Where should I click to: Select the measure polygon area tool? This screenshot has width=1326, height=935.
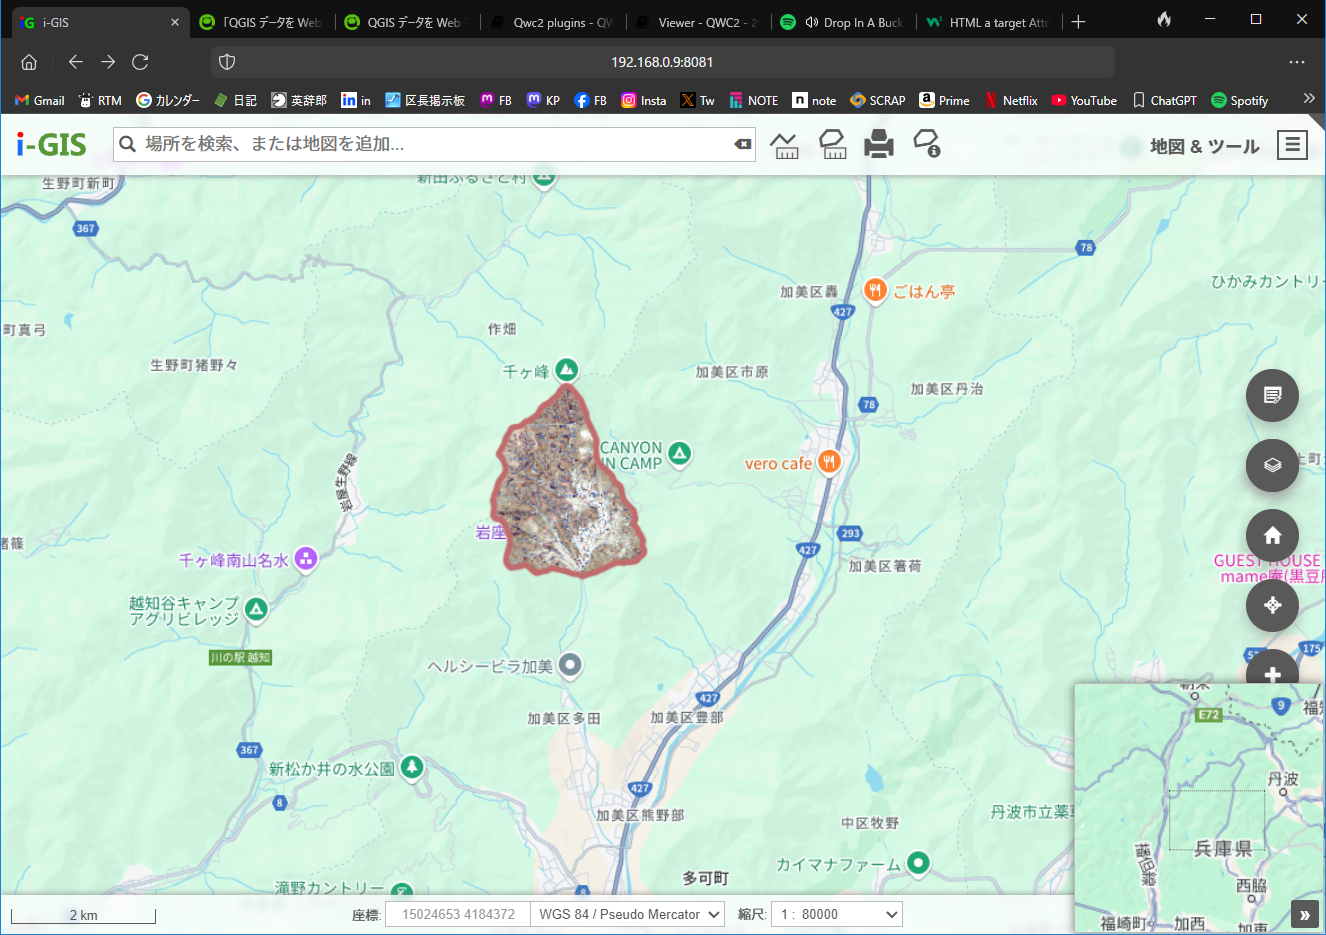coord(832,145)
